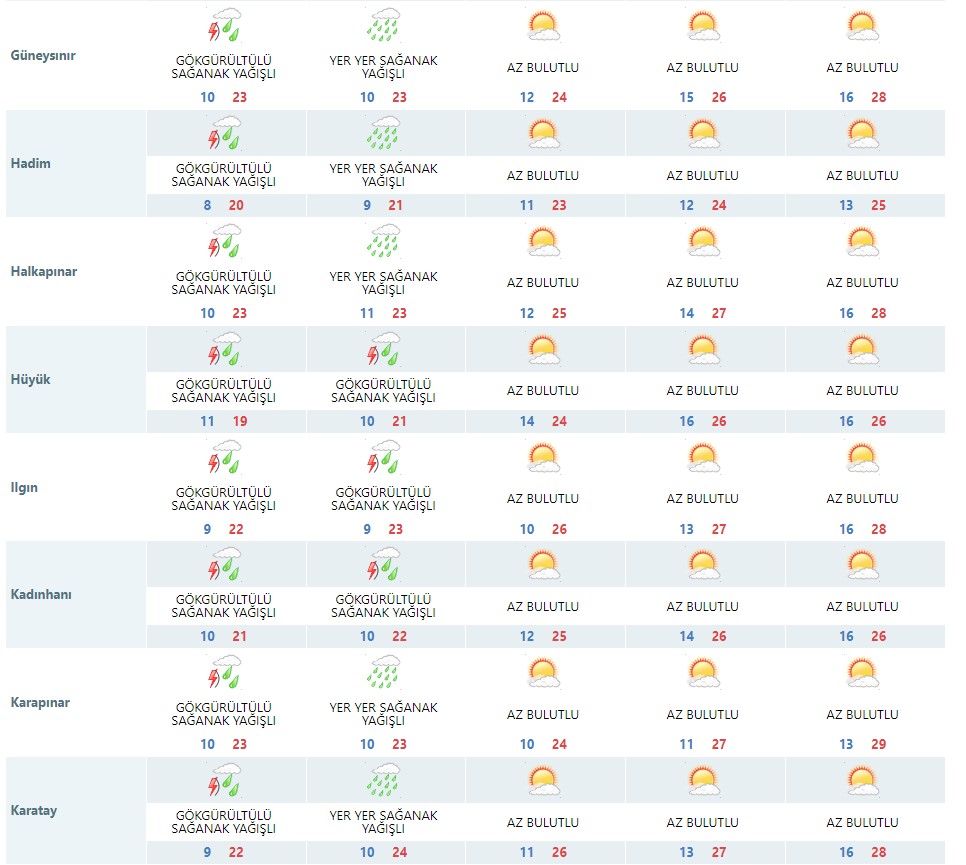Tap Halkapınar's first-day thunderstorm icon
The image size is (966, 865).
[224, 241]
